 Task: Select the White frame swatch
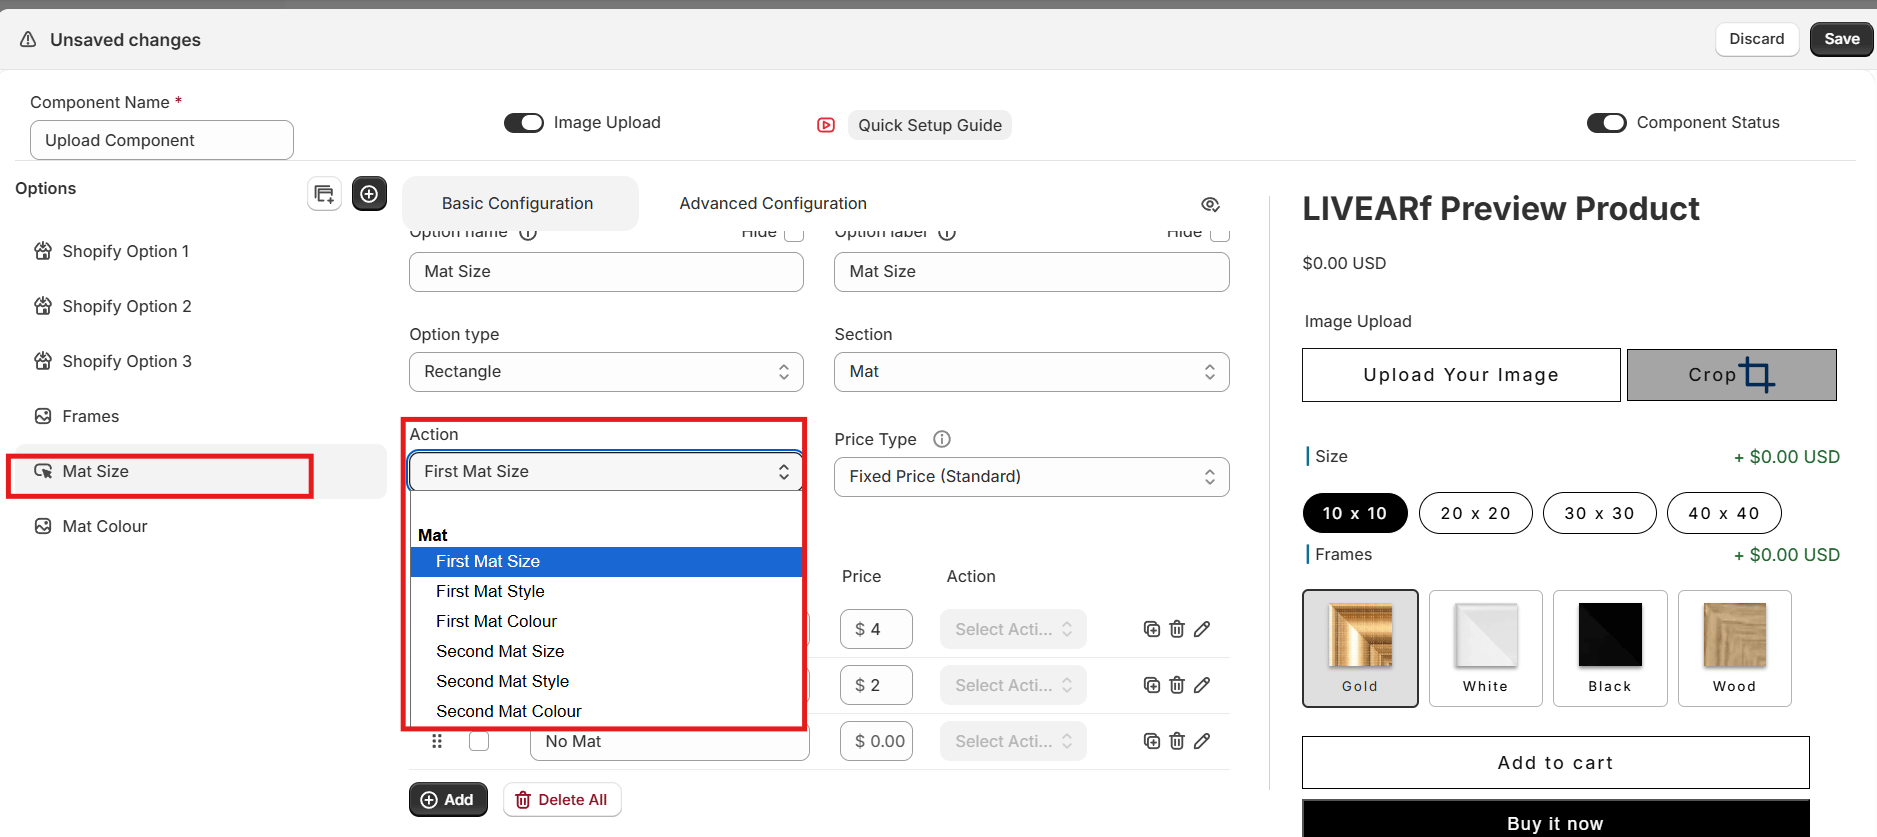pos(1485,648)
